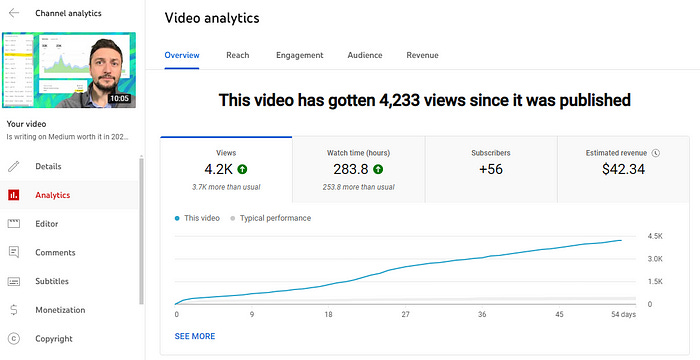Screen dimensions: 700x360
Task: Click the Monetization dollar sign icon
Action: [x=14, y=310]
